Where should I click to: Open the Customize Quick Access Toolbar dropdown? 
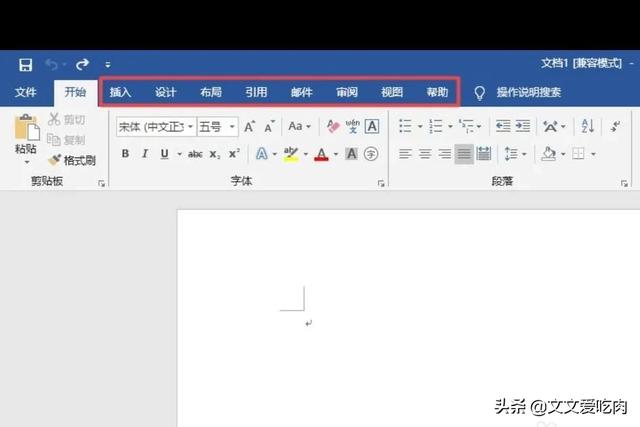coord(108,64)
